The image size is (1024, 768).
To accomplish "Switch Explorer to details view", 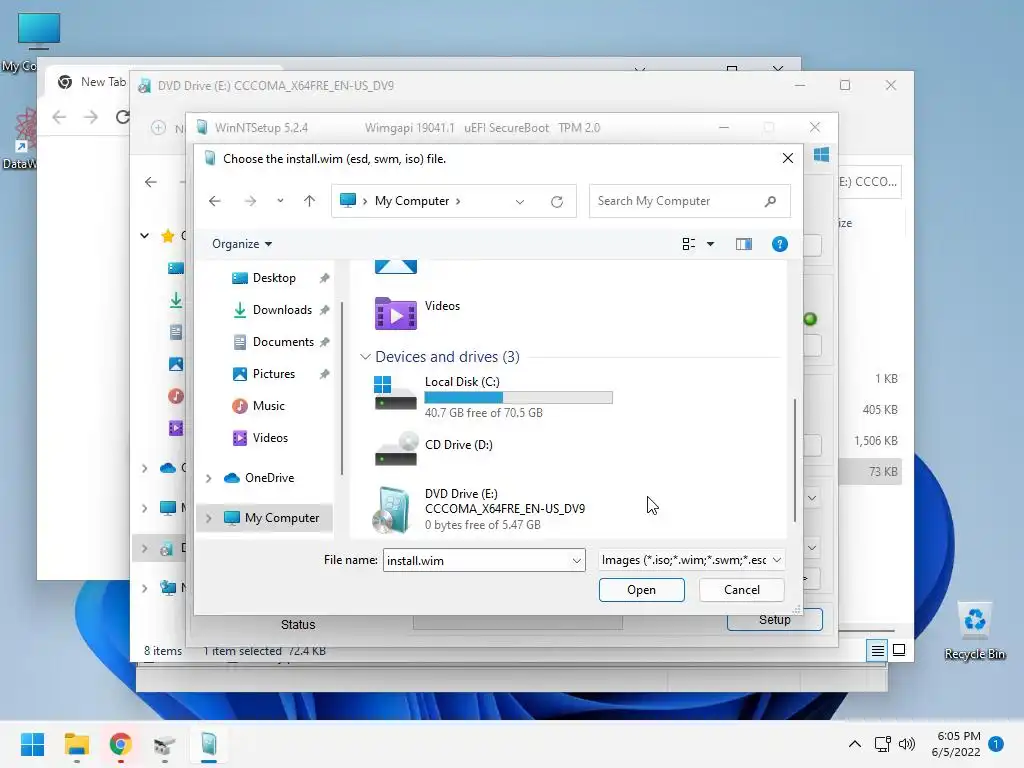I will pyautogui.click(x=877, y=650).
